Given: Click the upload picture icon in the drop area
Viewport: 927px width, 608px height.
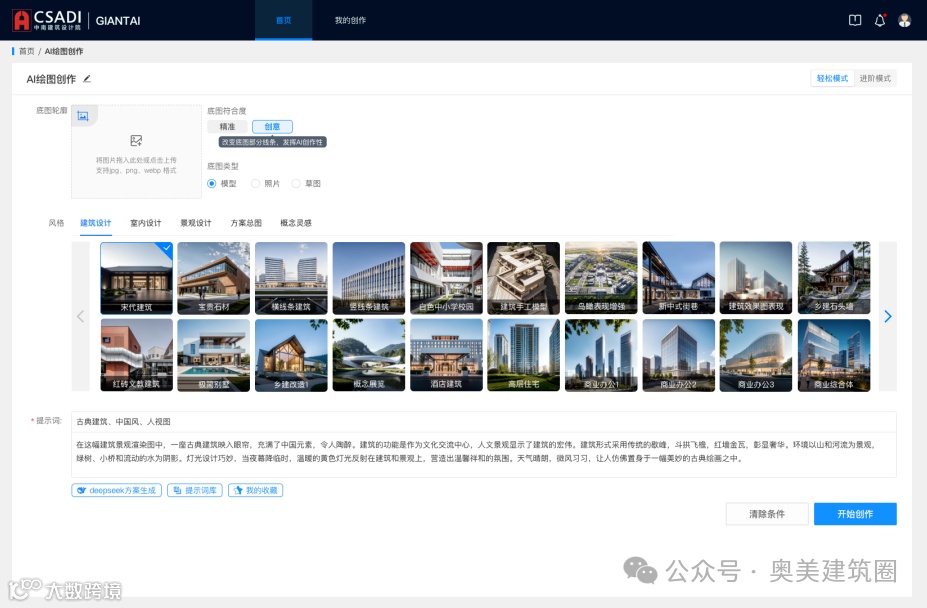Looking at the screenshot, I should [136, 141].
